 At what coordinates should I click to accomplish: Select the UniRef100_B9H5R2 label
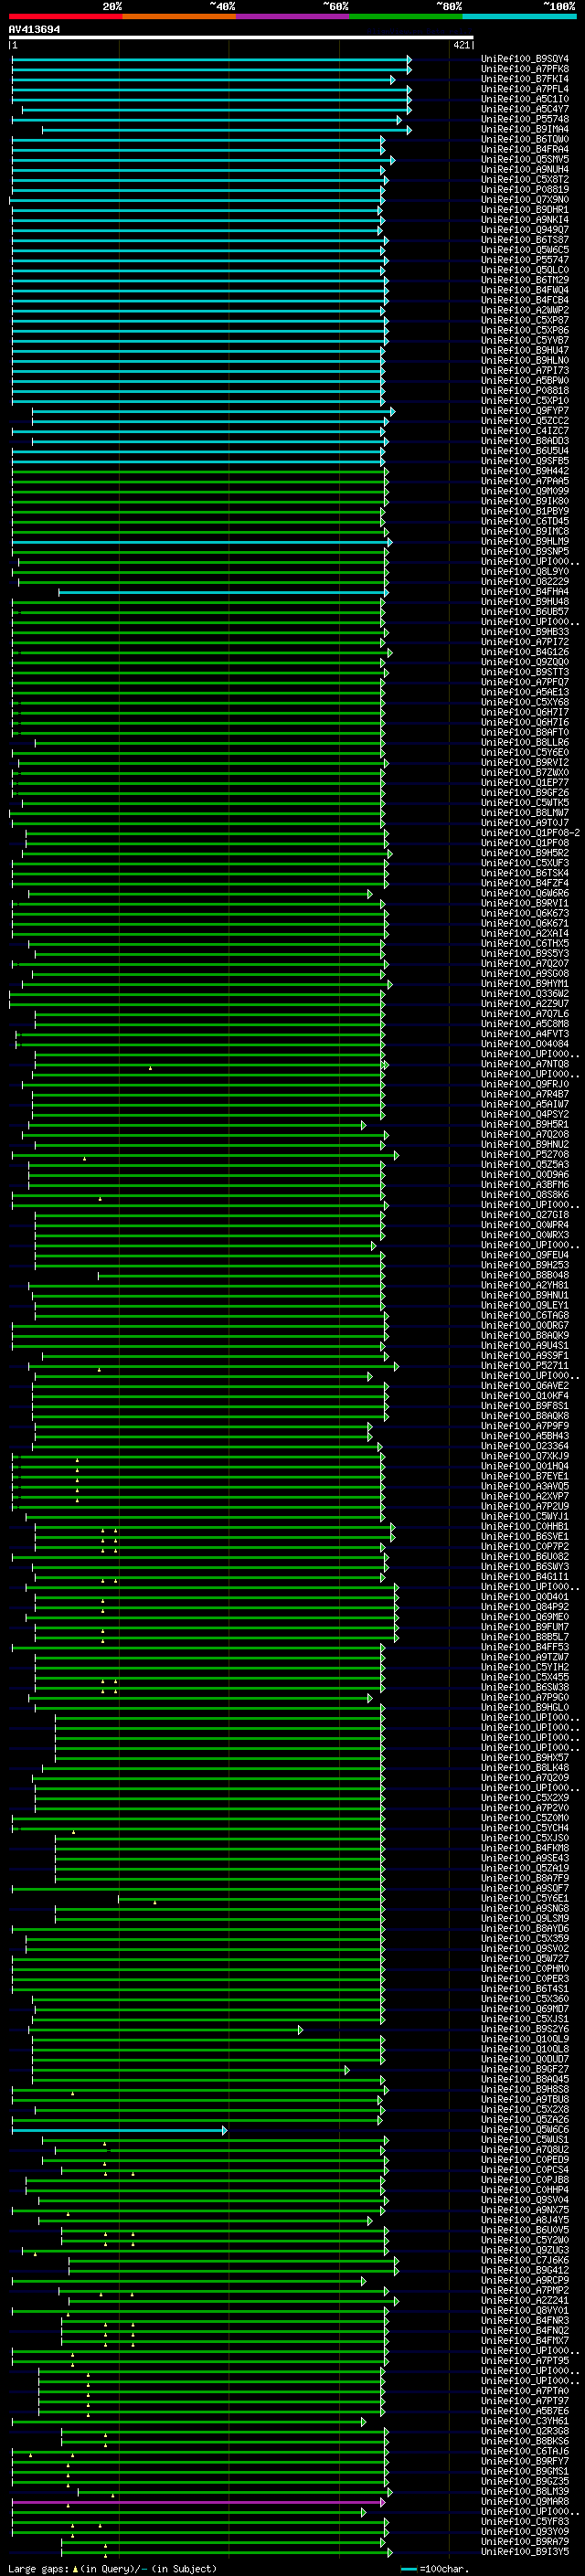click(525, 853)
